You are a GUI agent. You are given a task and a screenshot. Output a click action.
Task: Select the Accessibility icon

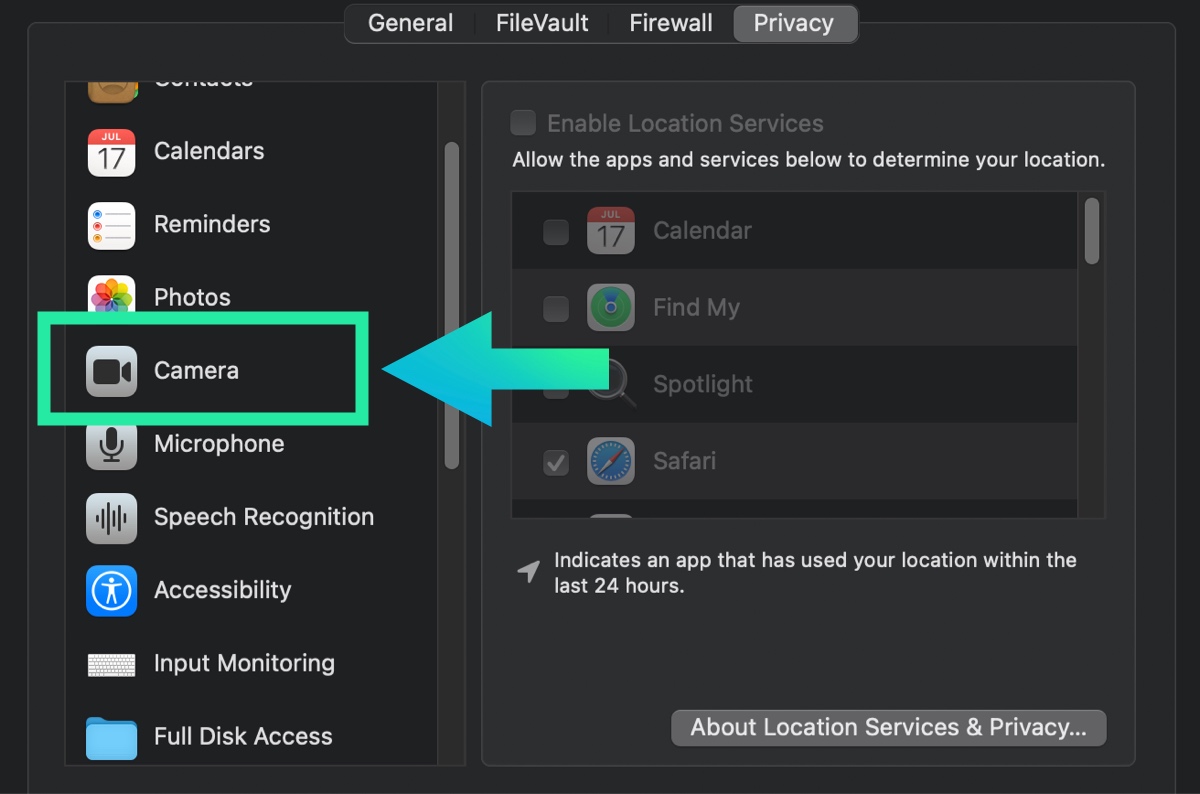click(x=111, y=590)
